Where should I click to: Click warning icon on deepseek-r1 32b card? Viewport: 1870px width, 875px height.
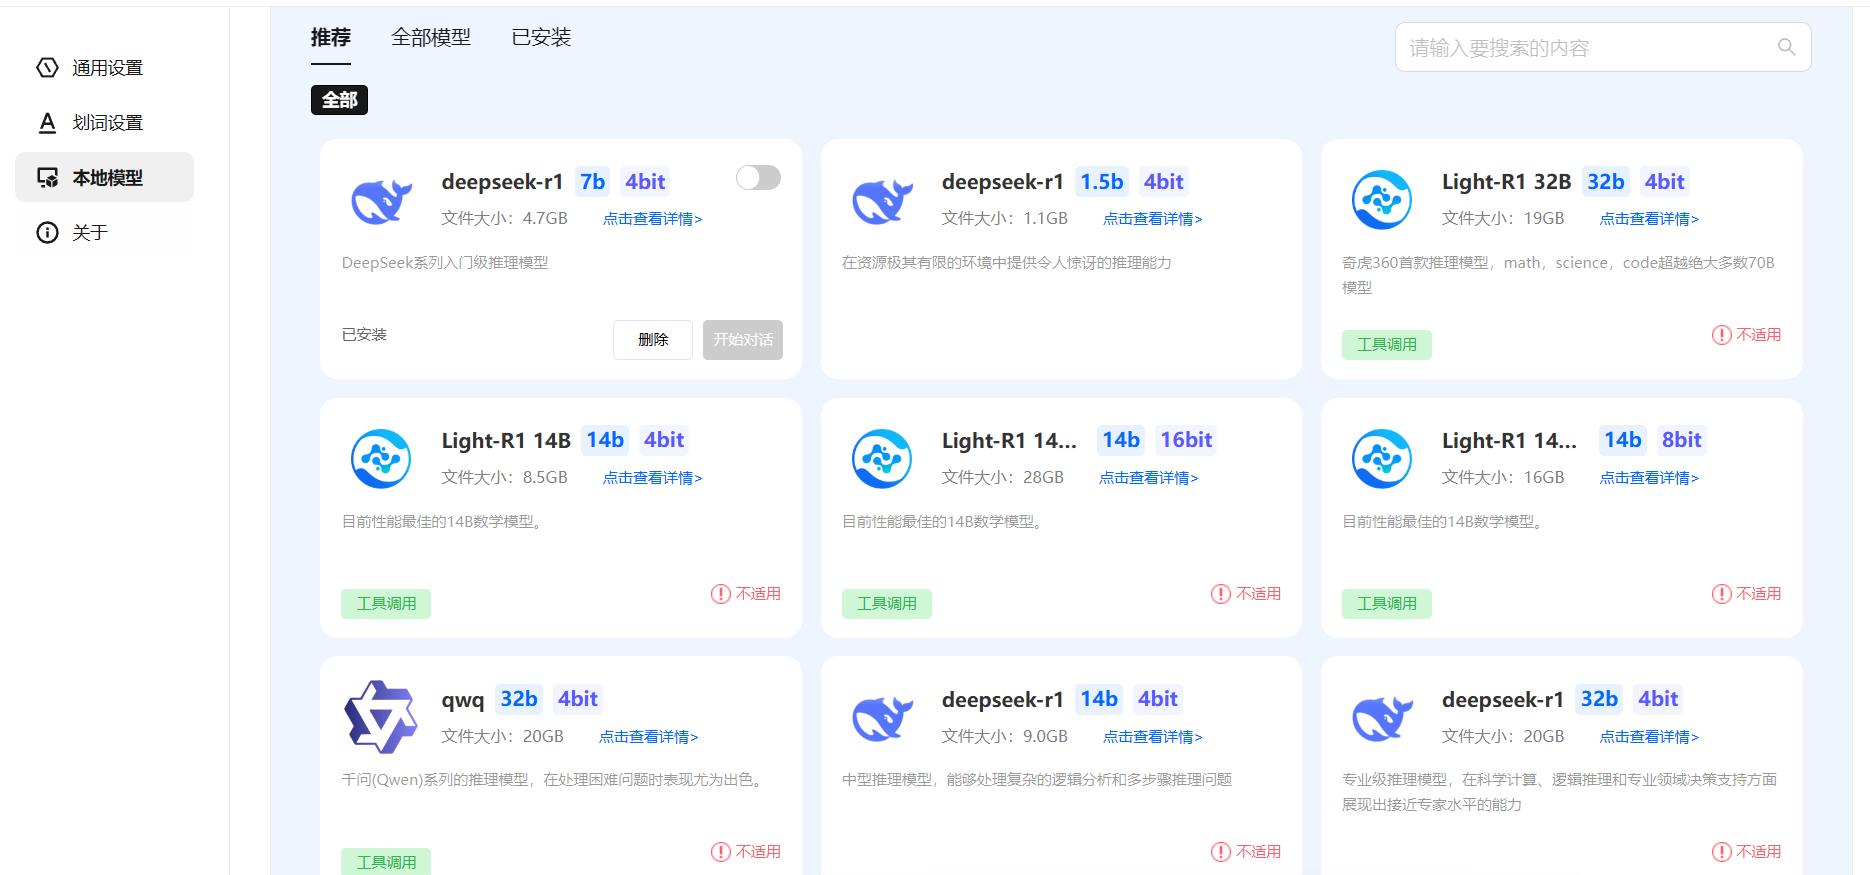click(1721, 852)
